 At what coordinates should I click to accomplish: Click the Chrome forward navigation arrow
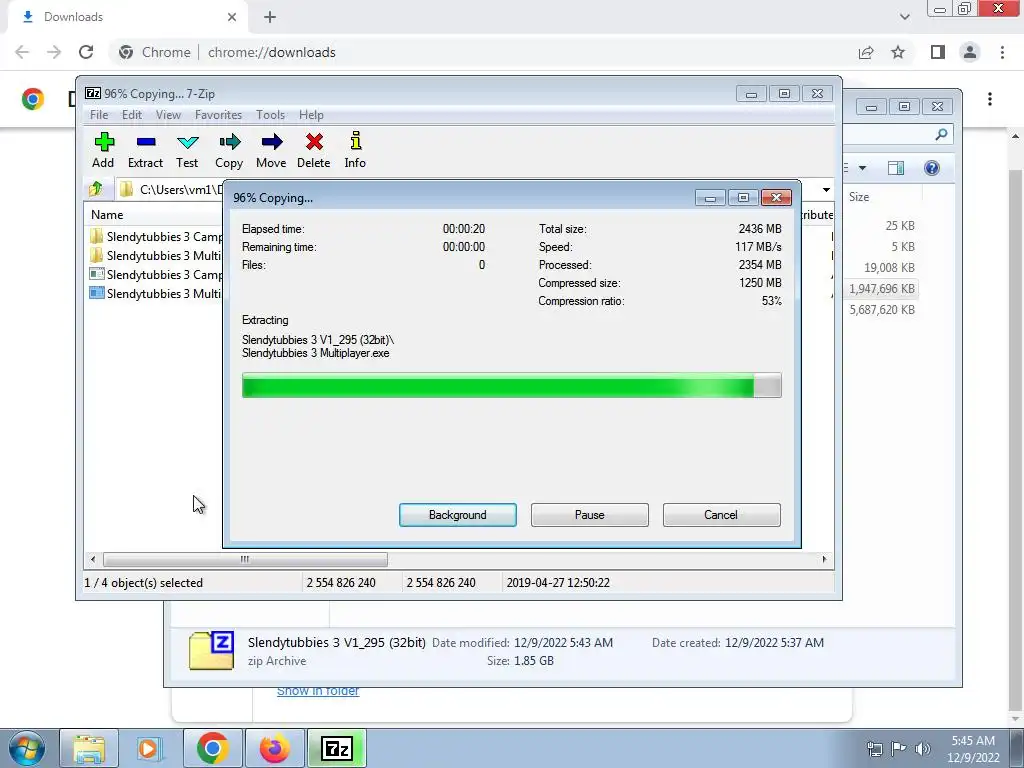click(x=54, y=52)
